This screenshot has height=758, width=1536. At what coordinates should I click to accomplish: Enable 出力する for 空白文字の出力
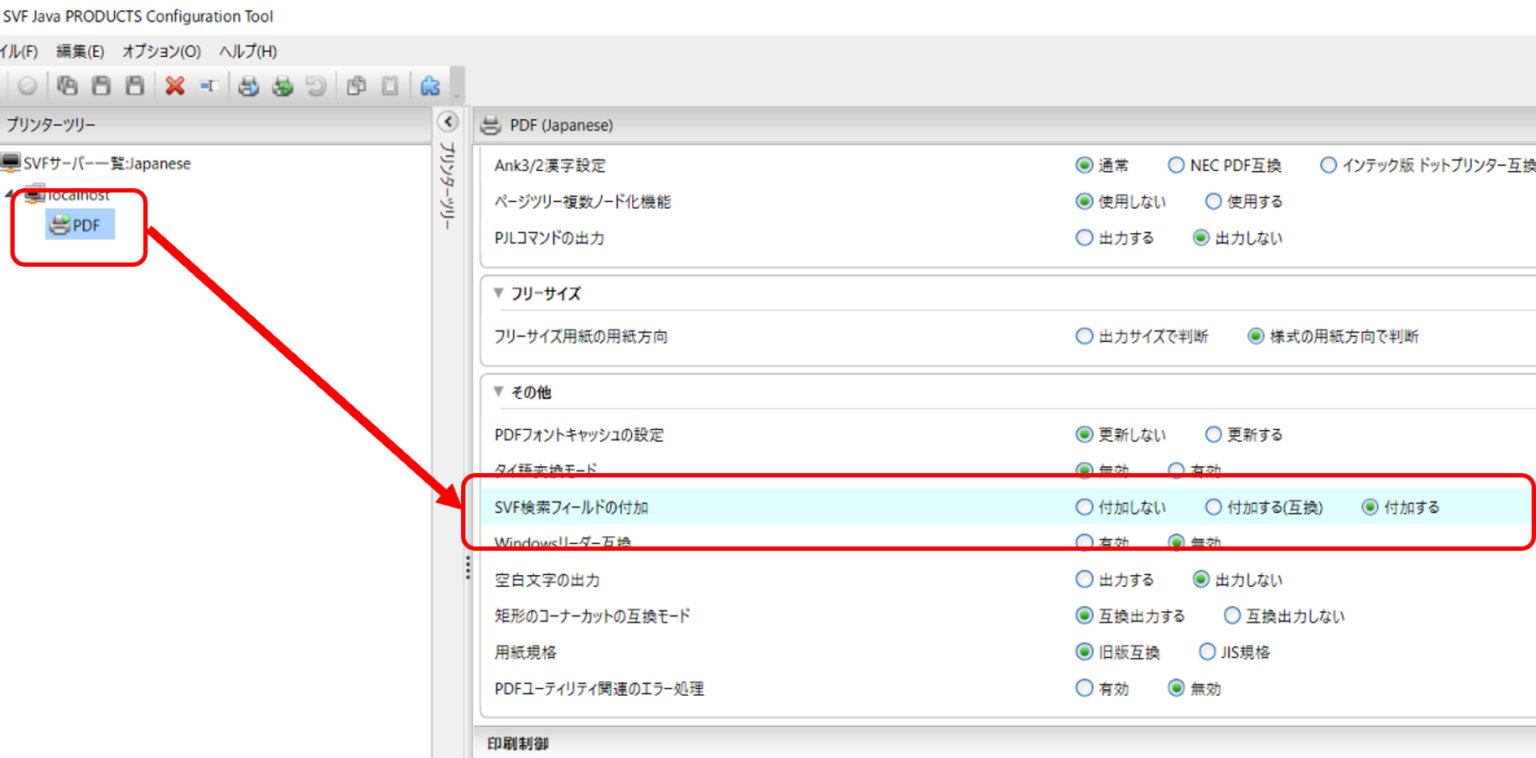click(1083, 577)
